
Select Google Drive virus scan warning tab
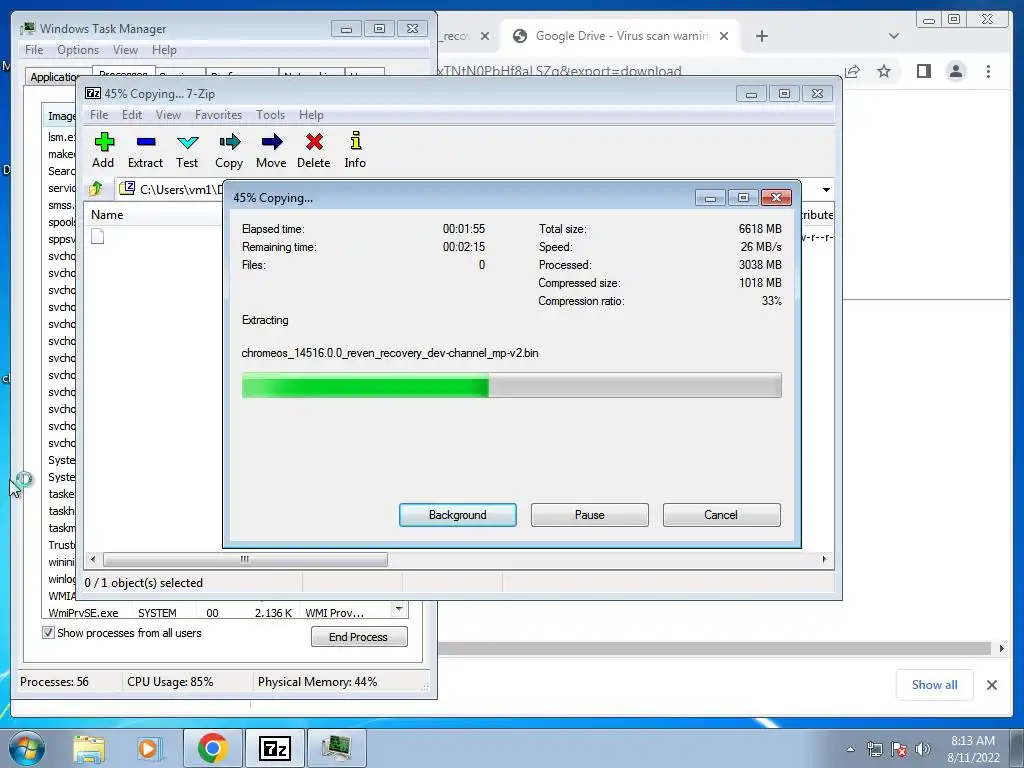point(620,36)
